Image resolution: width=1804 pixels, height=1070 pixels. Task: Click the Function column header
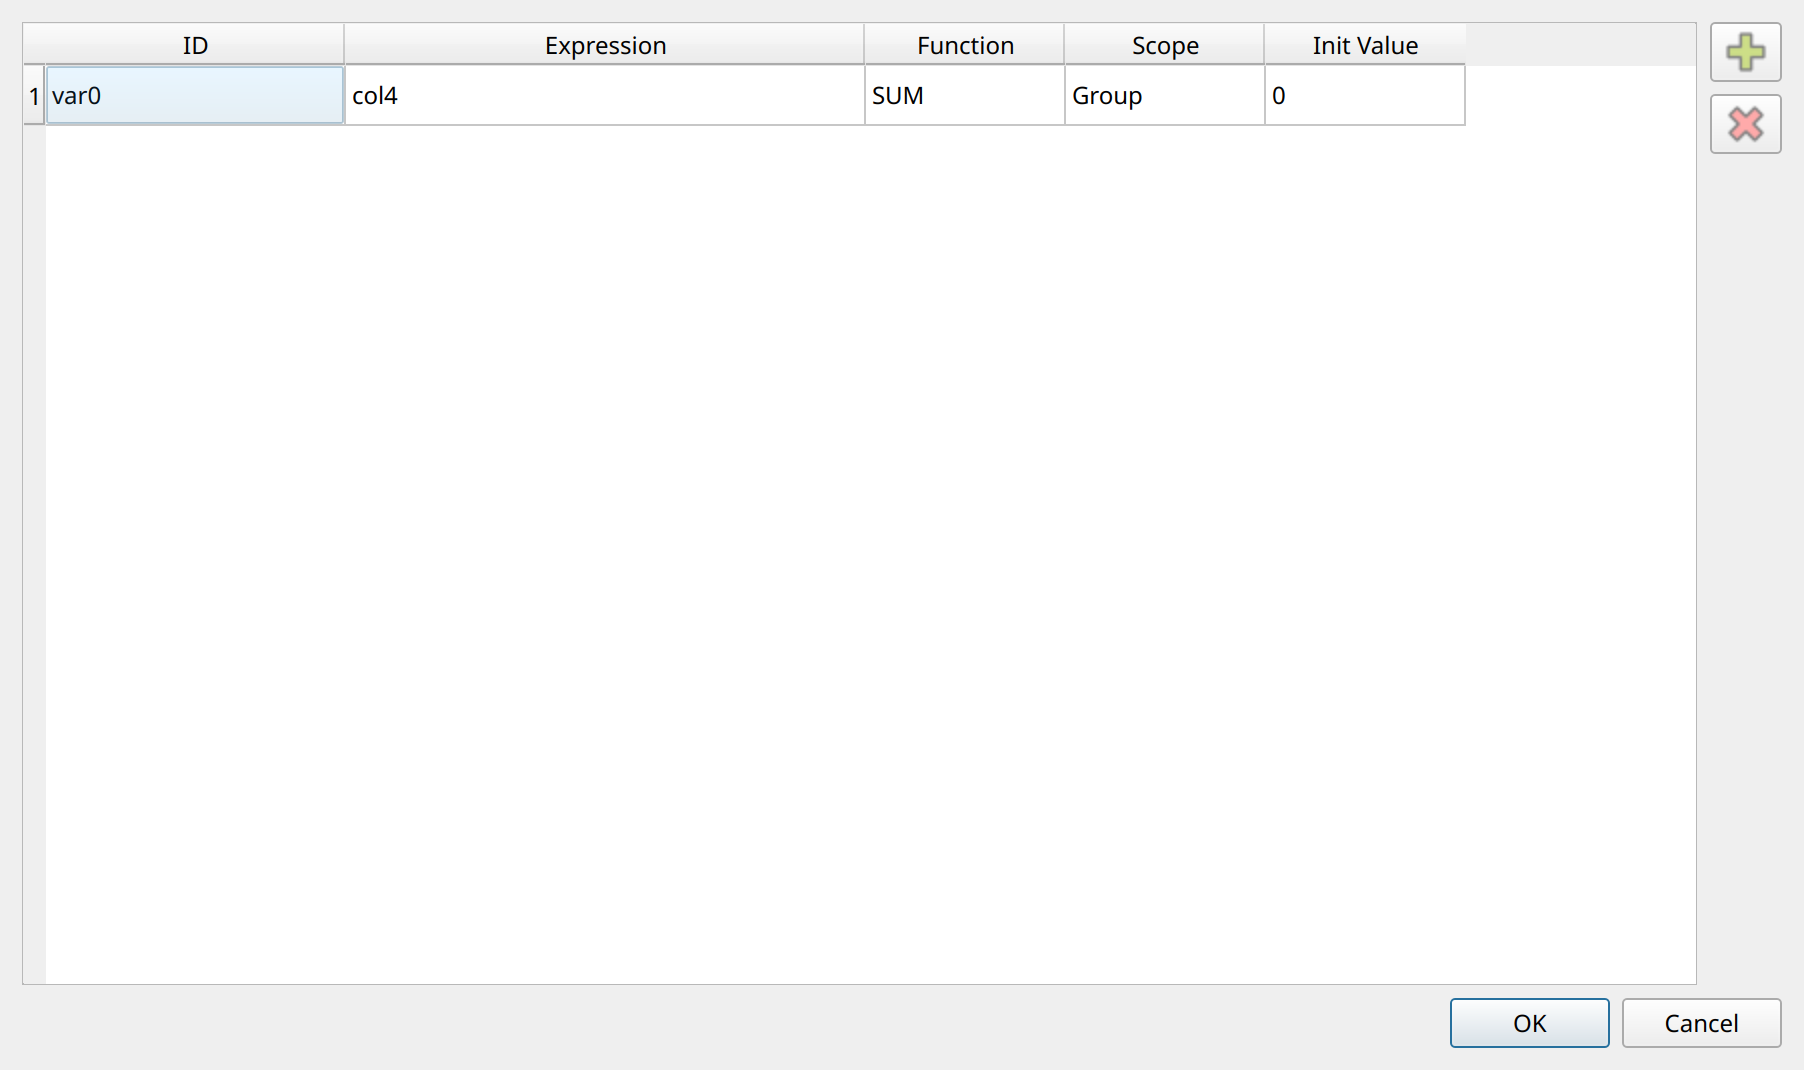pyautogui.click(x=965, y=45)
